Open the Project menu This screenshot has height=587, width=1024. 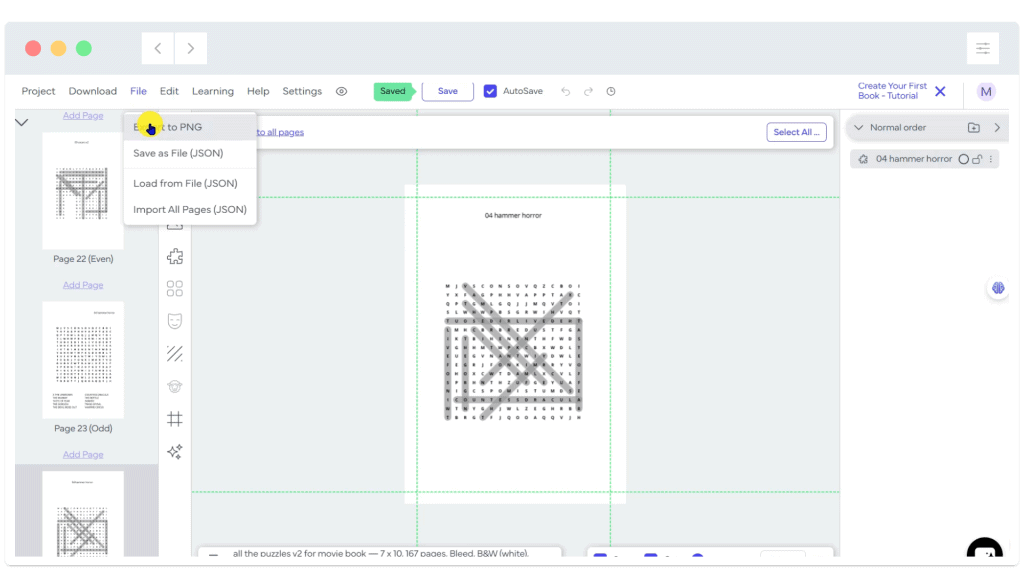coord(39,91)
